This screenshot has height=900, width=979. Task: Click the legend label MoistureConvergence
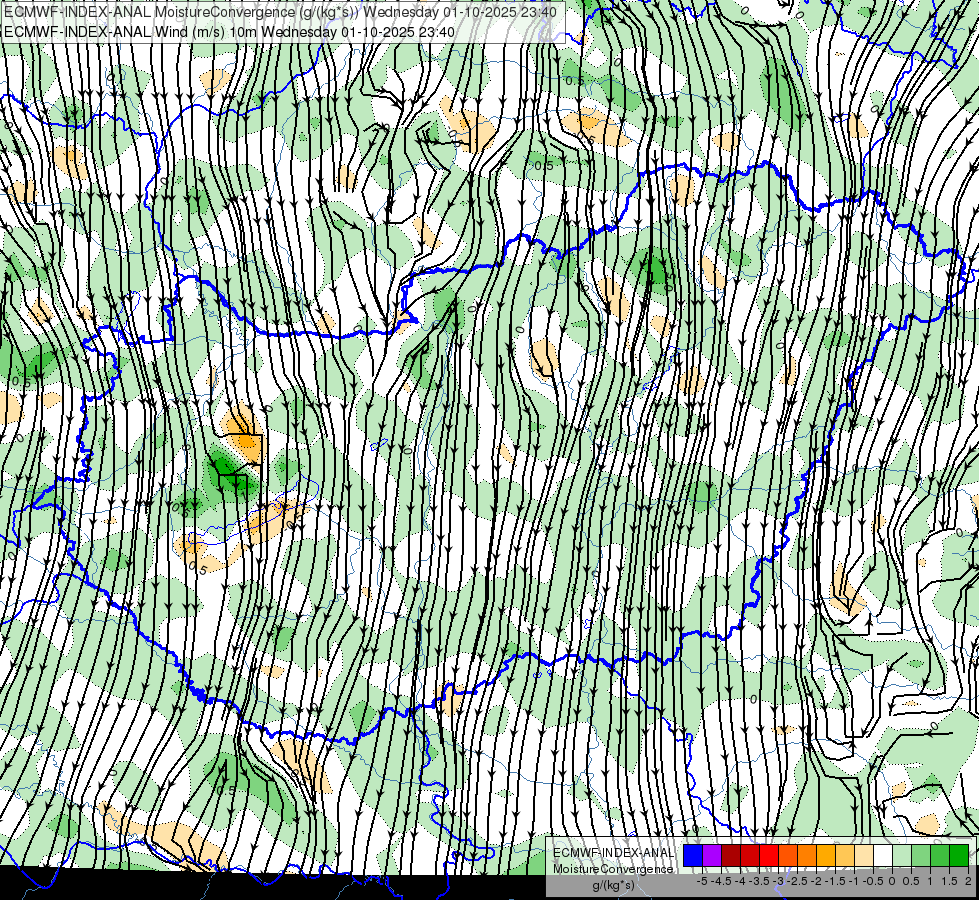pyautogui.click(x=613, y=869)
